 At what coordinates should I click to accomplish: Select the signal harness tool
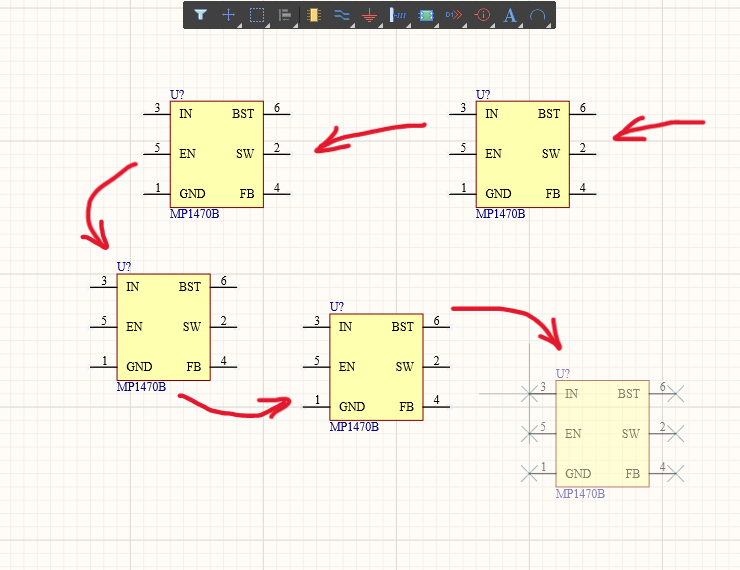tap(397, 15)
